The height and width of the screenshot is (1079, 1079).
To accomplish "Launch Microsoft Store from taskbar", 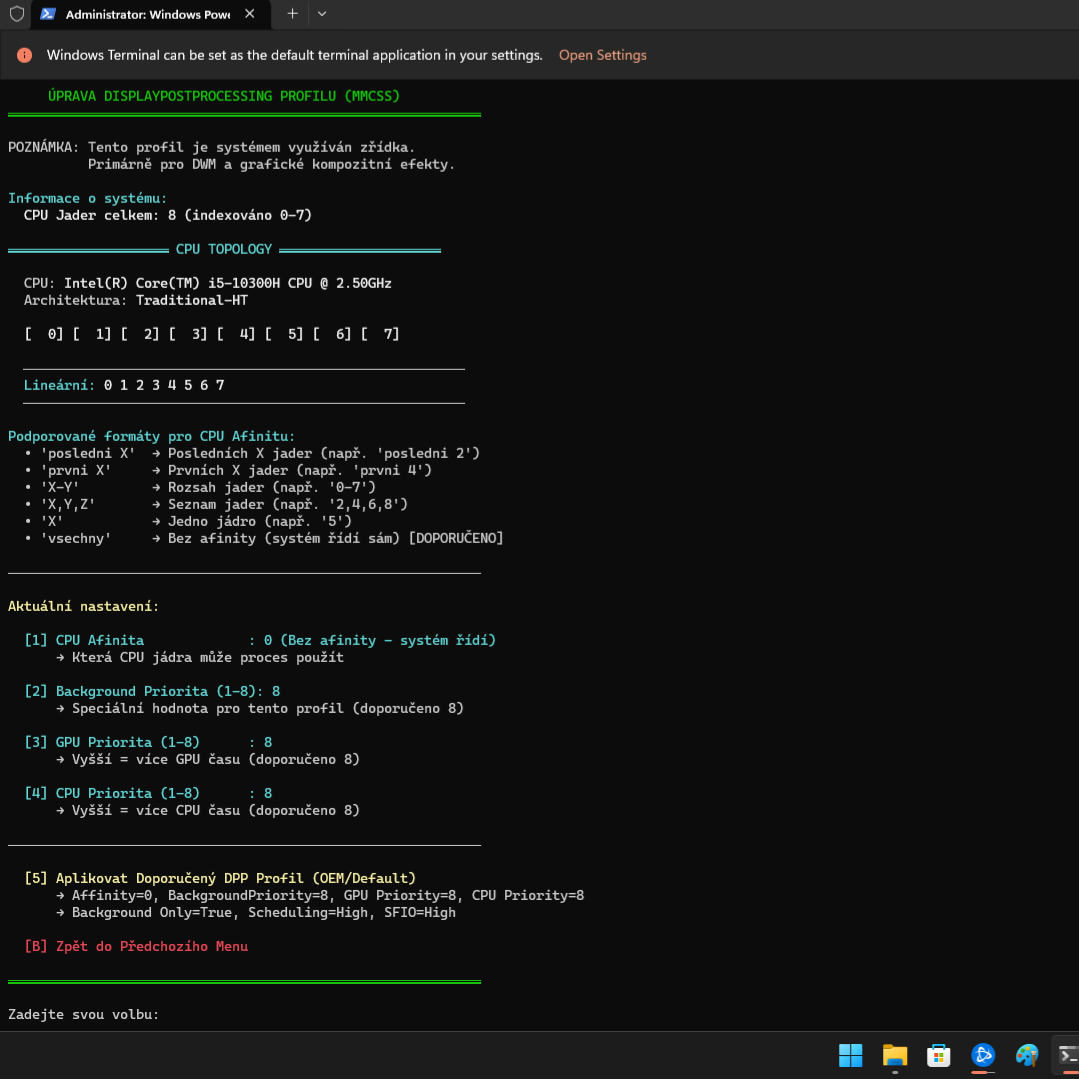I will (x=938, y=1055).
